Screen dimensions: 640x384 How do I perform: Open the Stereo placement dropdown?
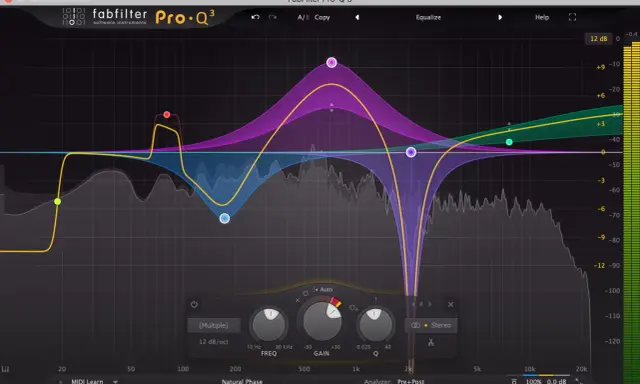[x=431, y=325]
